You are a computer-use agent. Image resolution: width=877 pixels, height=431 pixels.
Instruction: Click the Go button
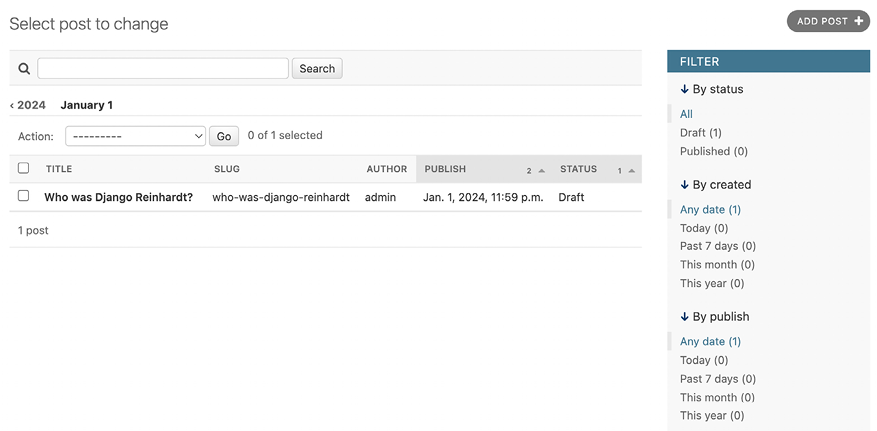[x=224, y=136]
